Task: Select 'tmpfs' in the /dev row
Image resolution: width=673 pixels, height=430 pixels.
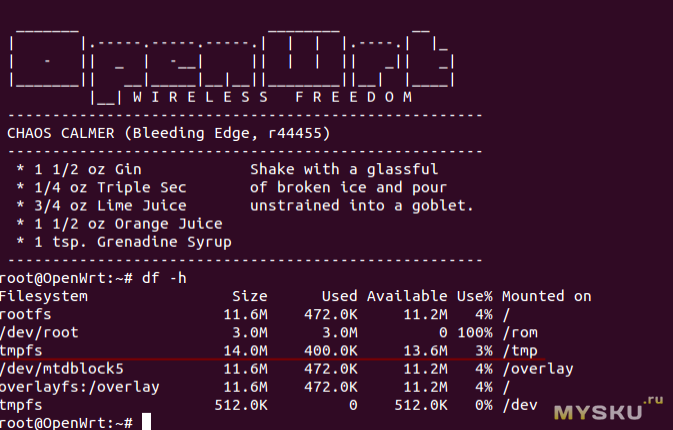Action: (21, 405)
